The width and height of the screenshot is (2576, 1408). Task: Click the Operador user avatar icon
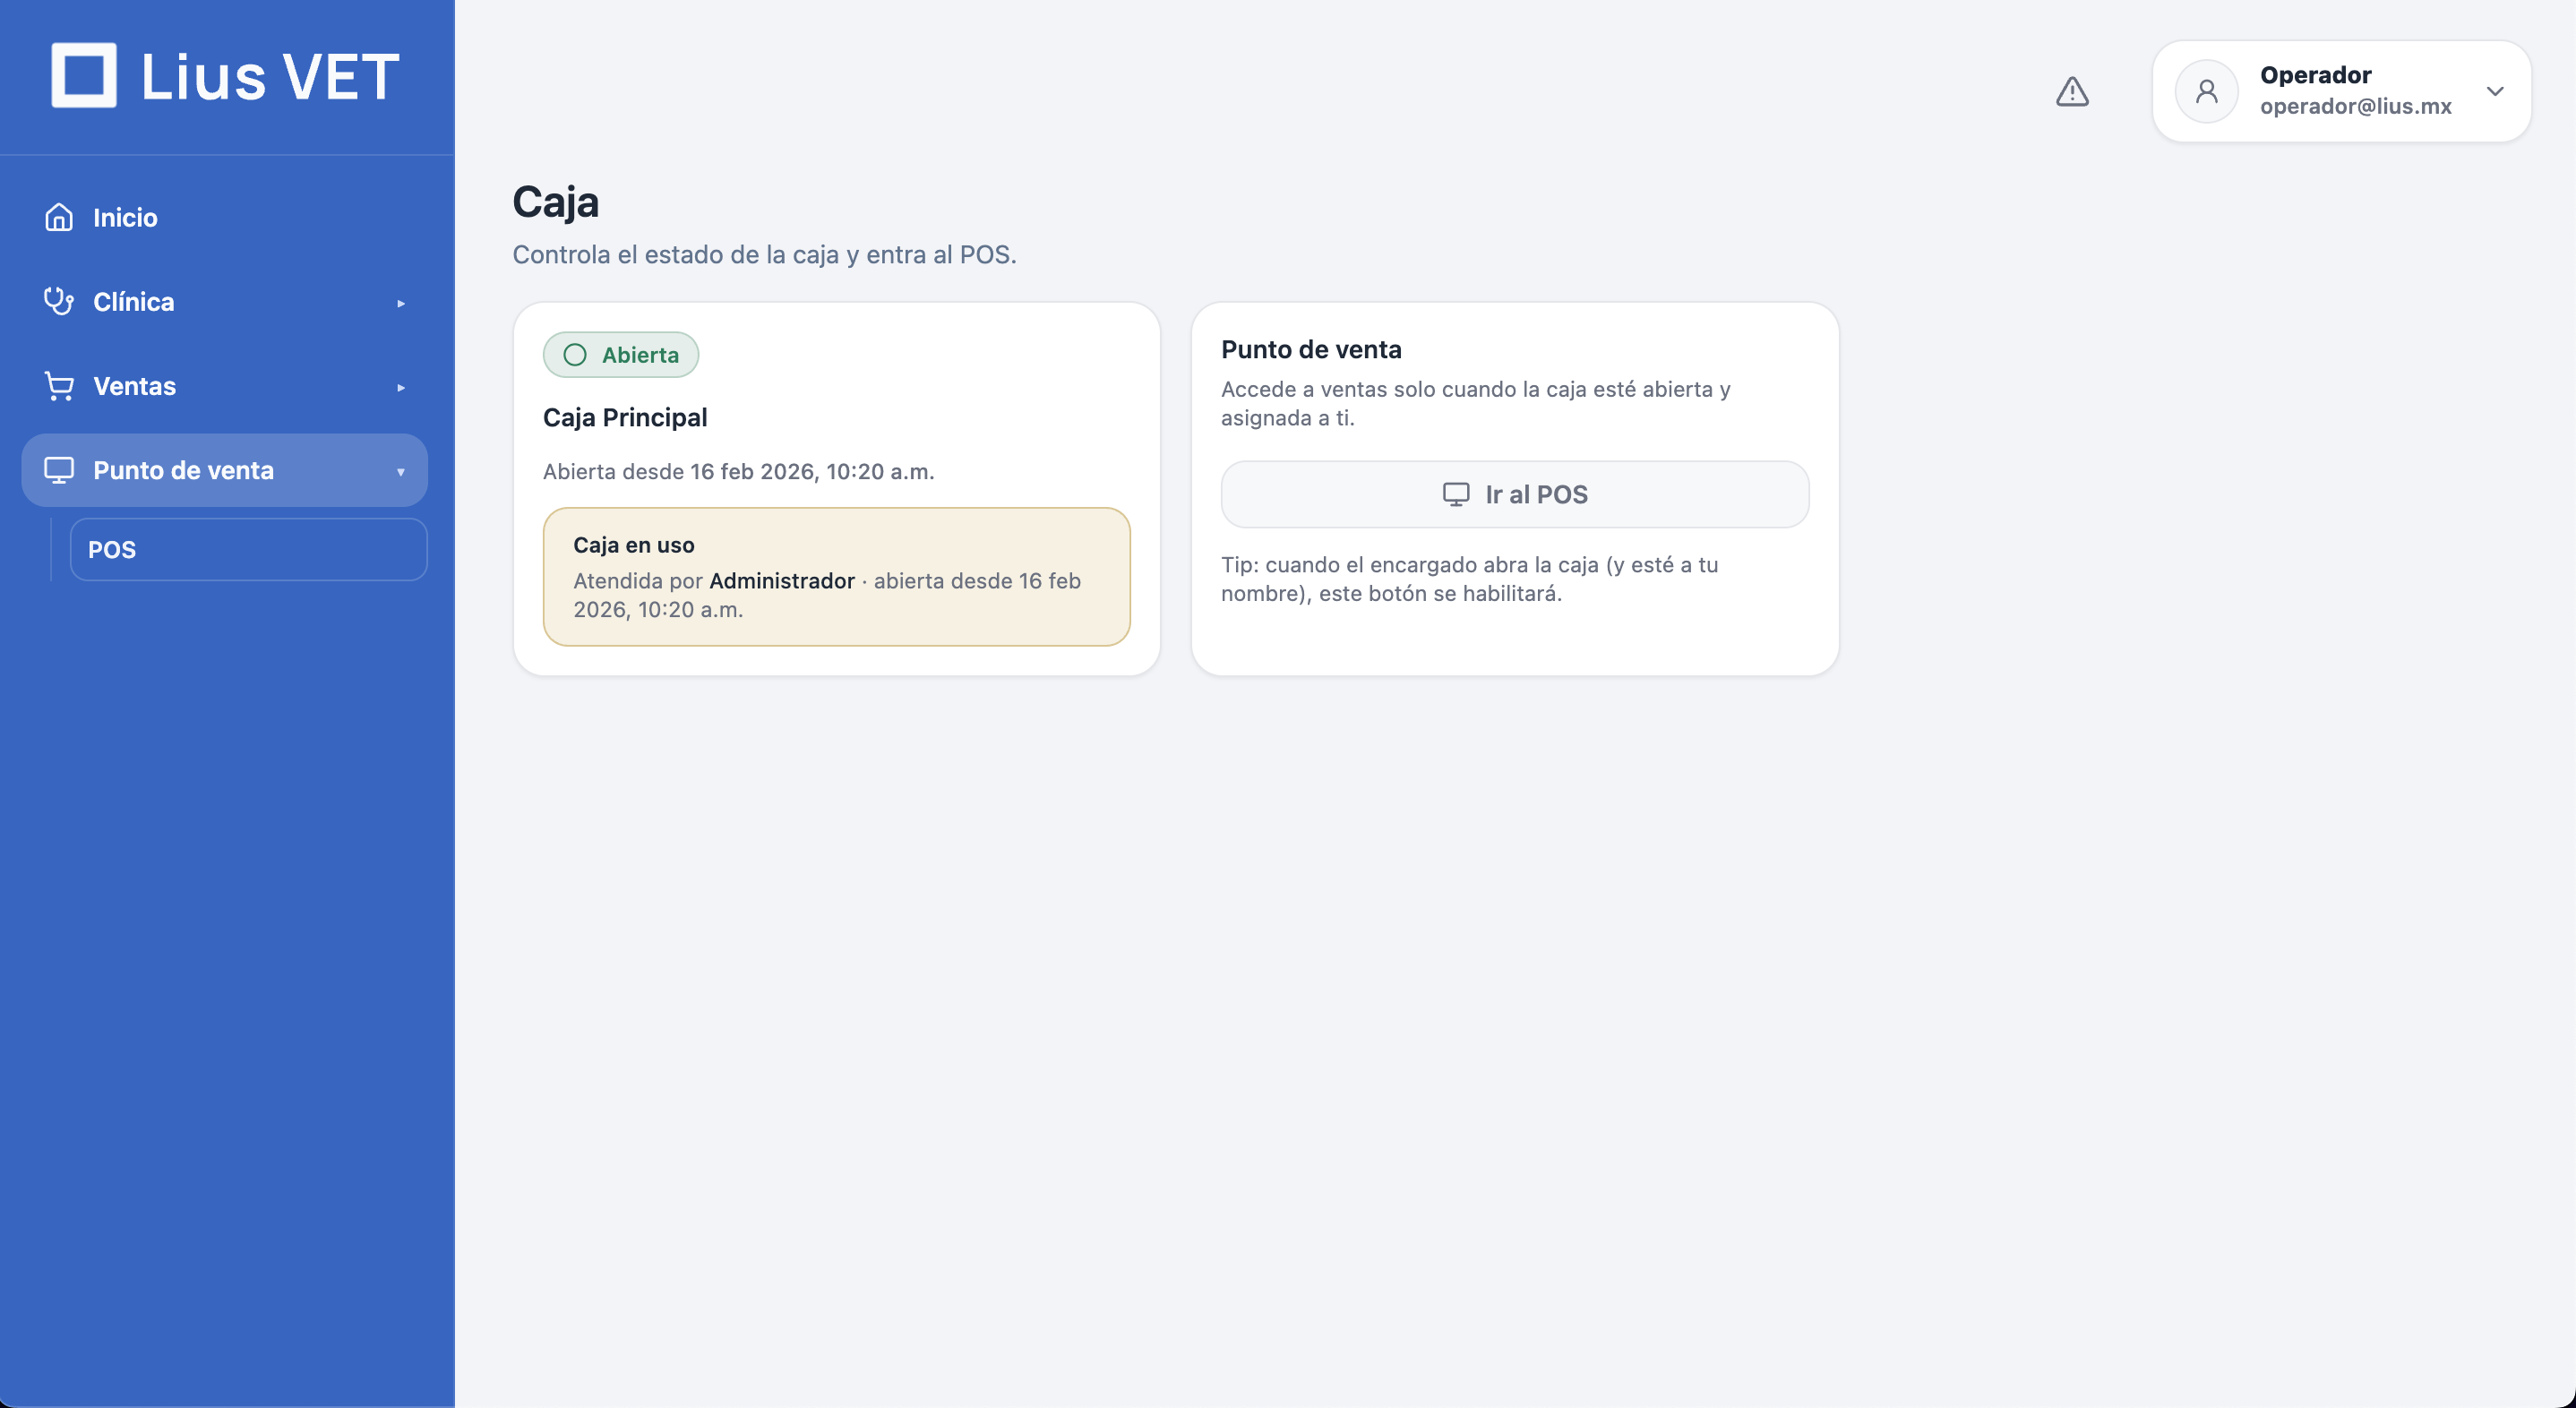2206,92
